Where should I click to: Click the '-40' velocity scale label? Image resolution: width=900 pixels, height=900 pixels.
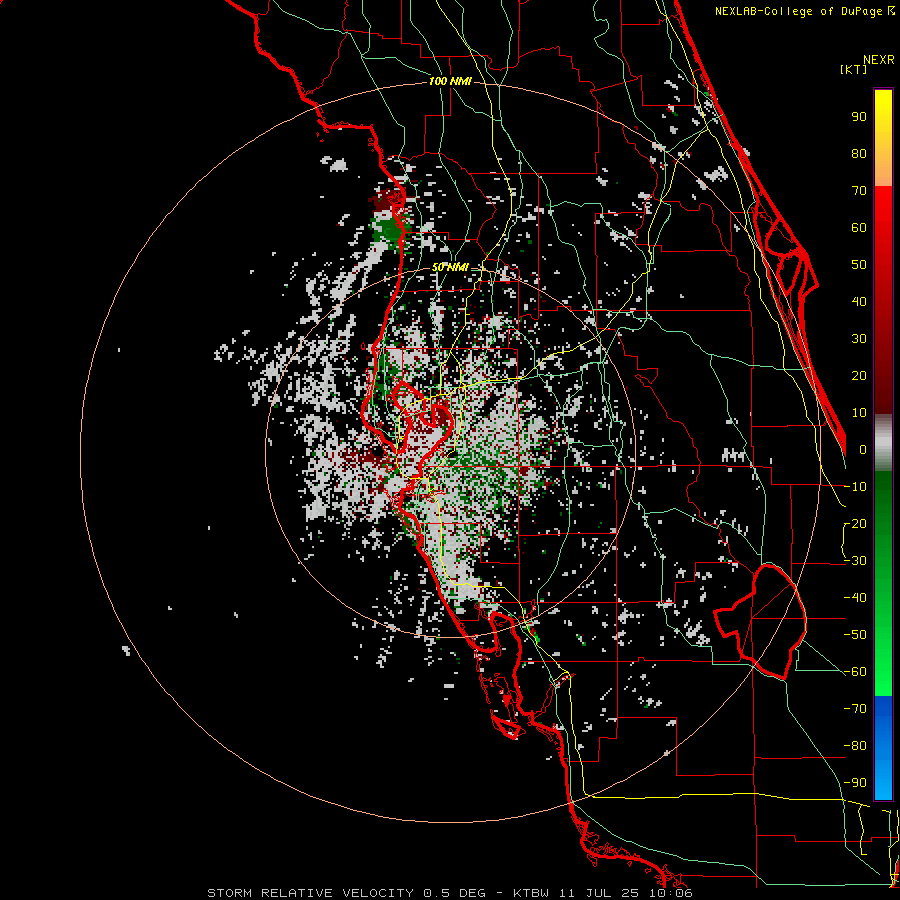click(x=855, y=598)
